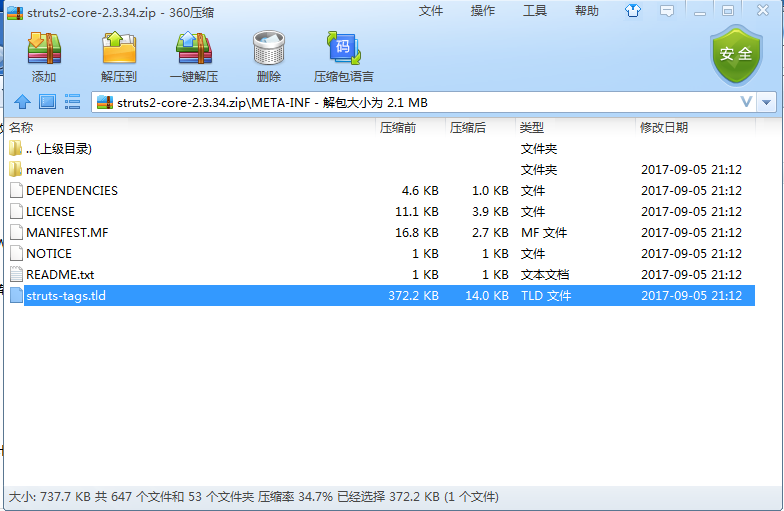Click the README.txt document icon

tap(16, 274)
